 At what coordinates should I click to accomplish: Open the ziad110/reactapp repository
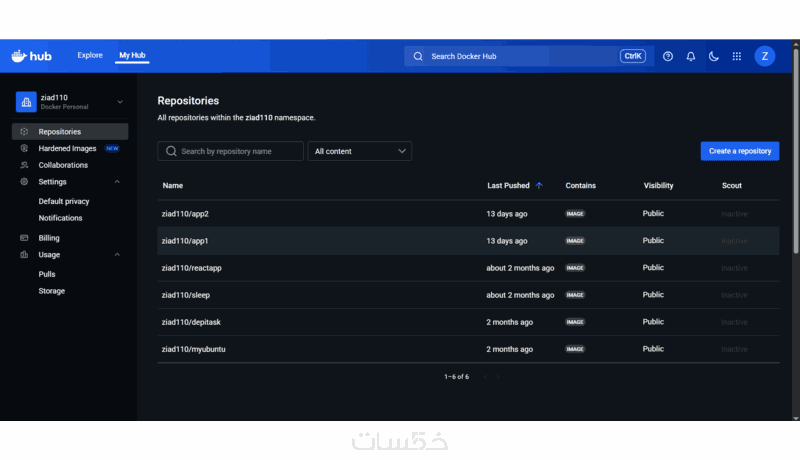pos(191,268)
